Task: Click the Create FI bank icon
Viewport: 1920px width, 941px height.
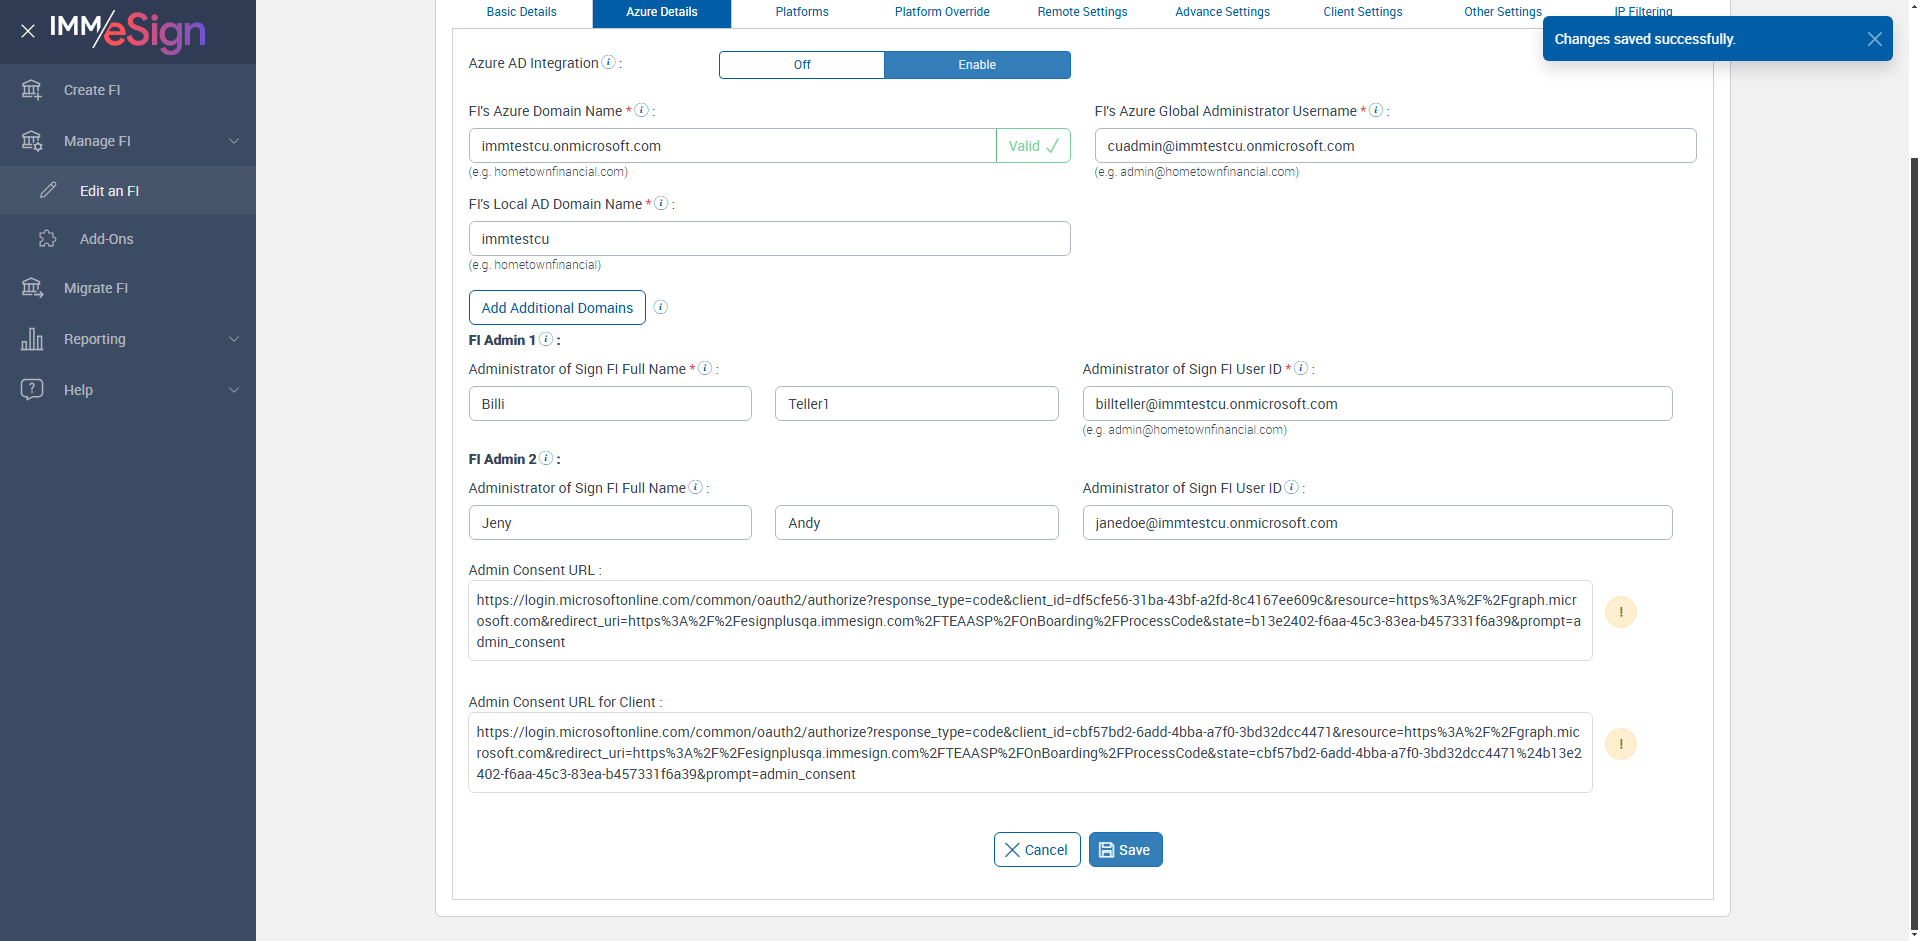Action: point(32,90)
